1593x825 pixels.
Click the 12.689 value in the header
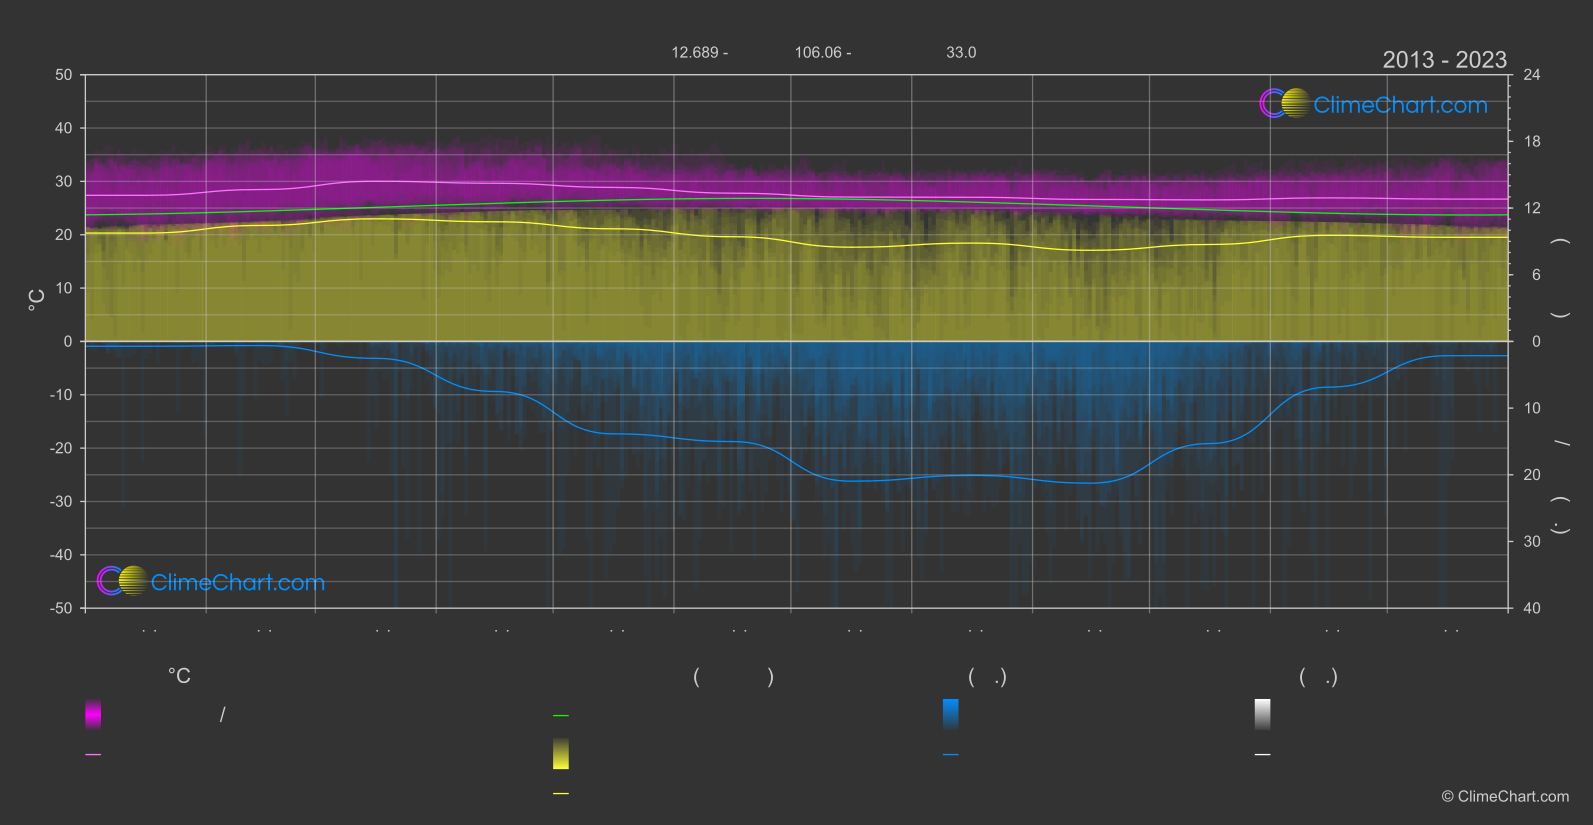point(695,53)
